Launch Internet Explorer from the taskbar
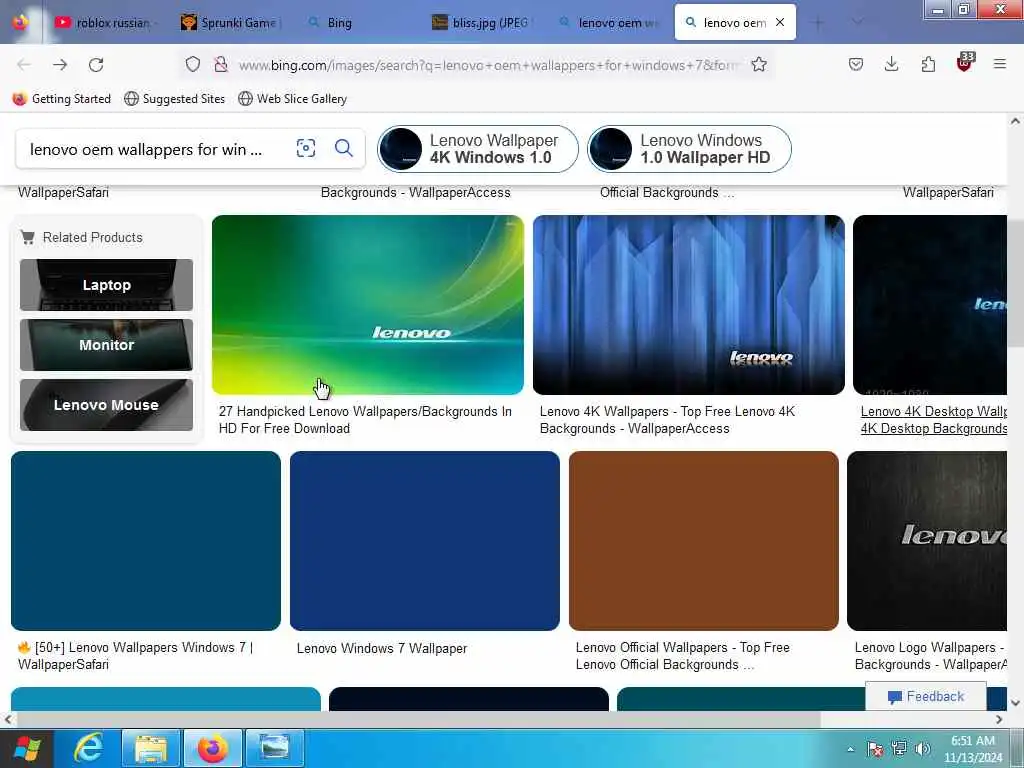The width and height of the screenshot is (1024, 768). [x=88, y=748]
